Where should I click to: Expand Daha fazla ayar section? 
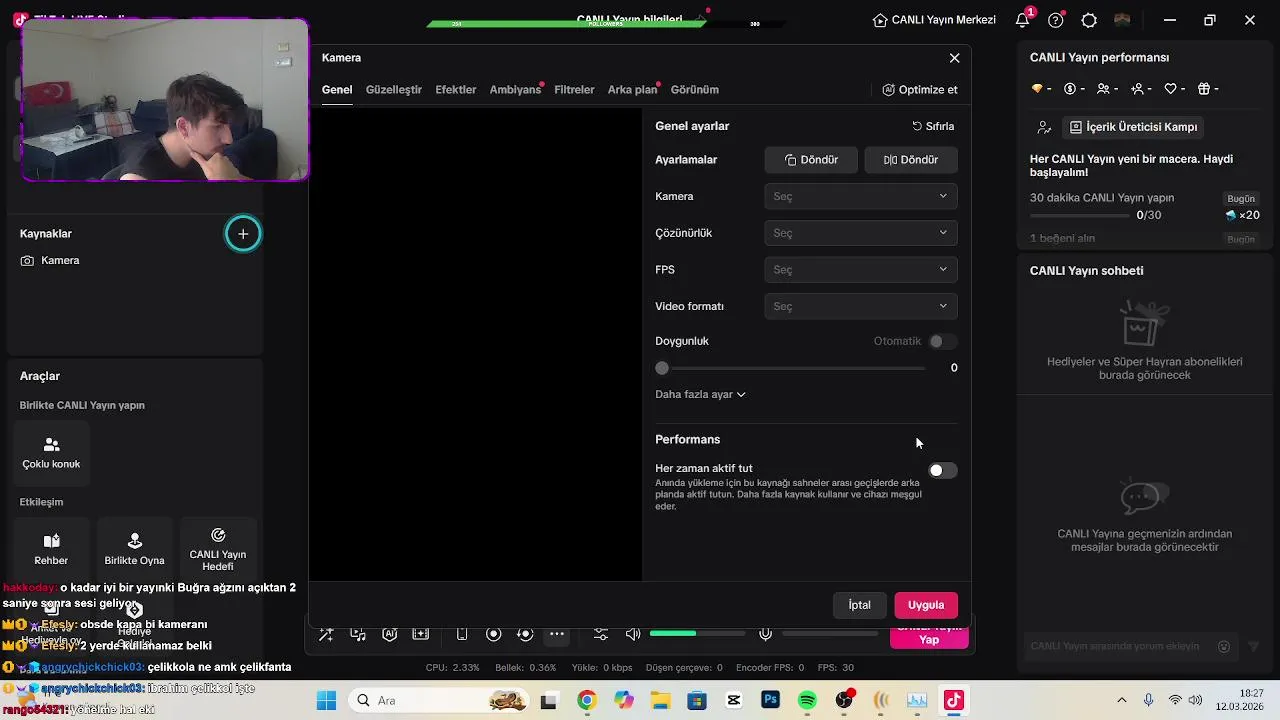coord(700,394)
